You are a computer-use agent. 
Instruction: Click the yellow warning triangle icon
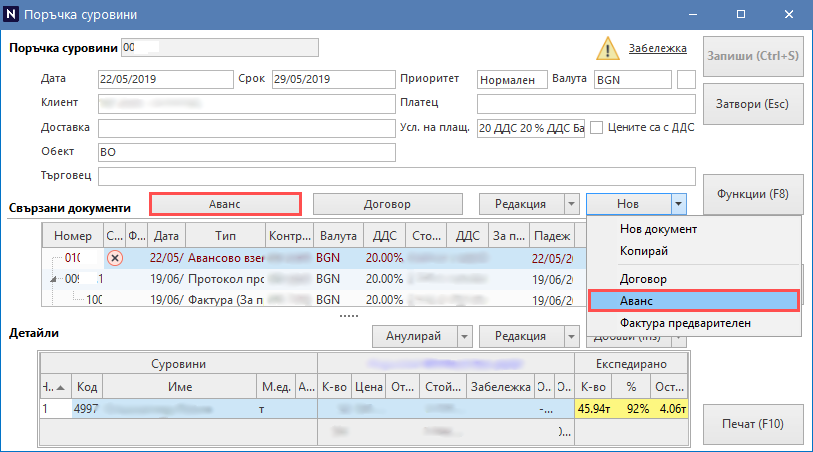pyautogui.click(x=607, y=49)
